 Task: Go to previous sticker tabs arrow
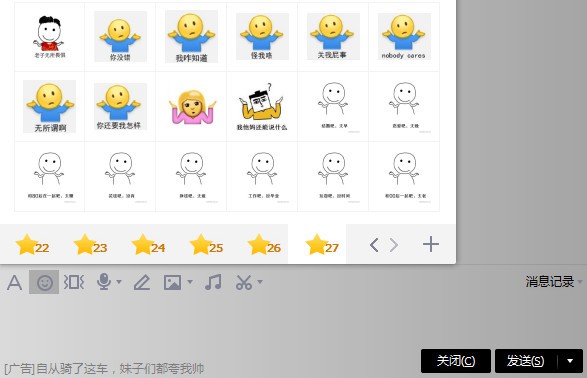(x=374, y=245)
